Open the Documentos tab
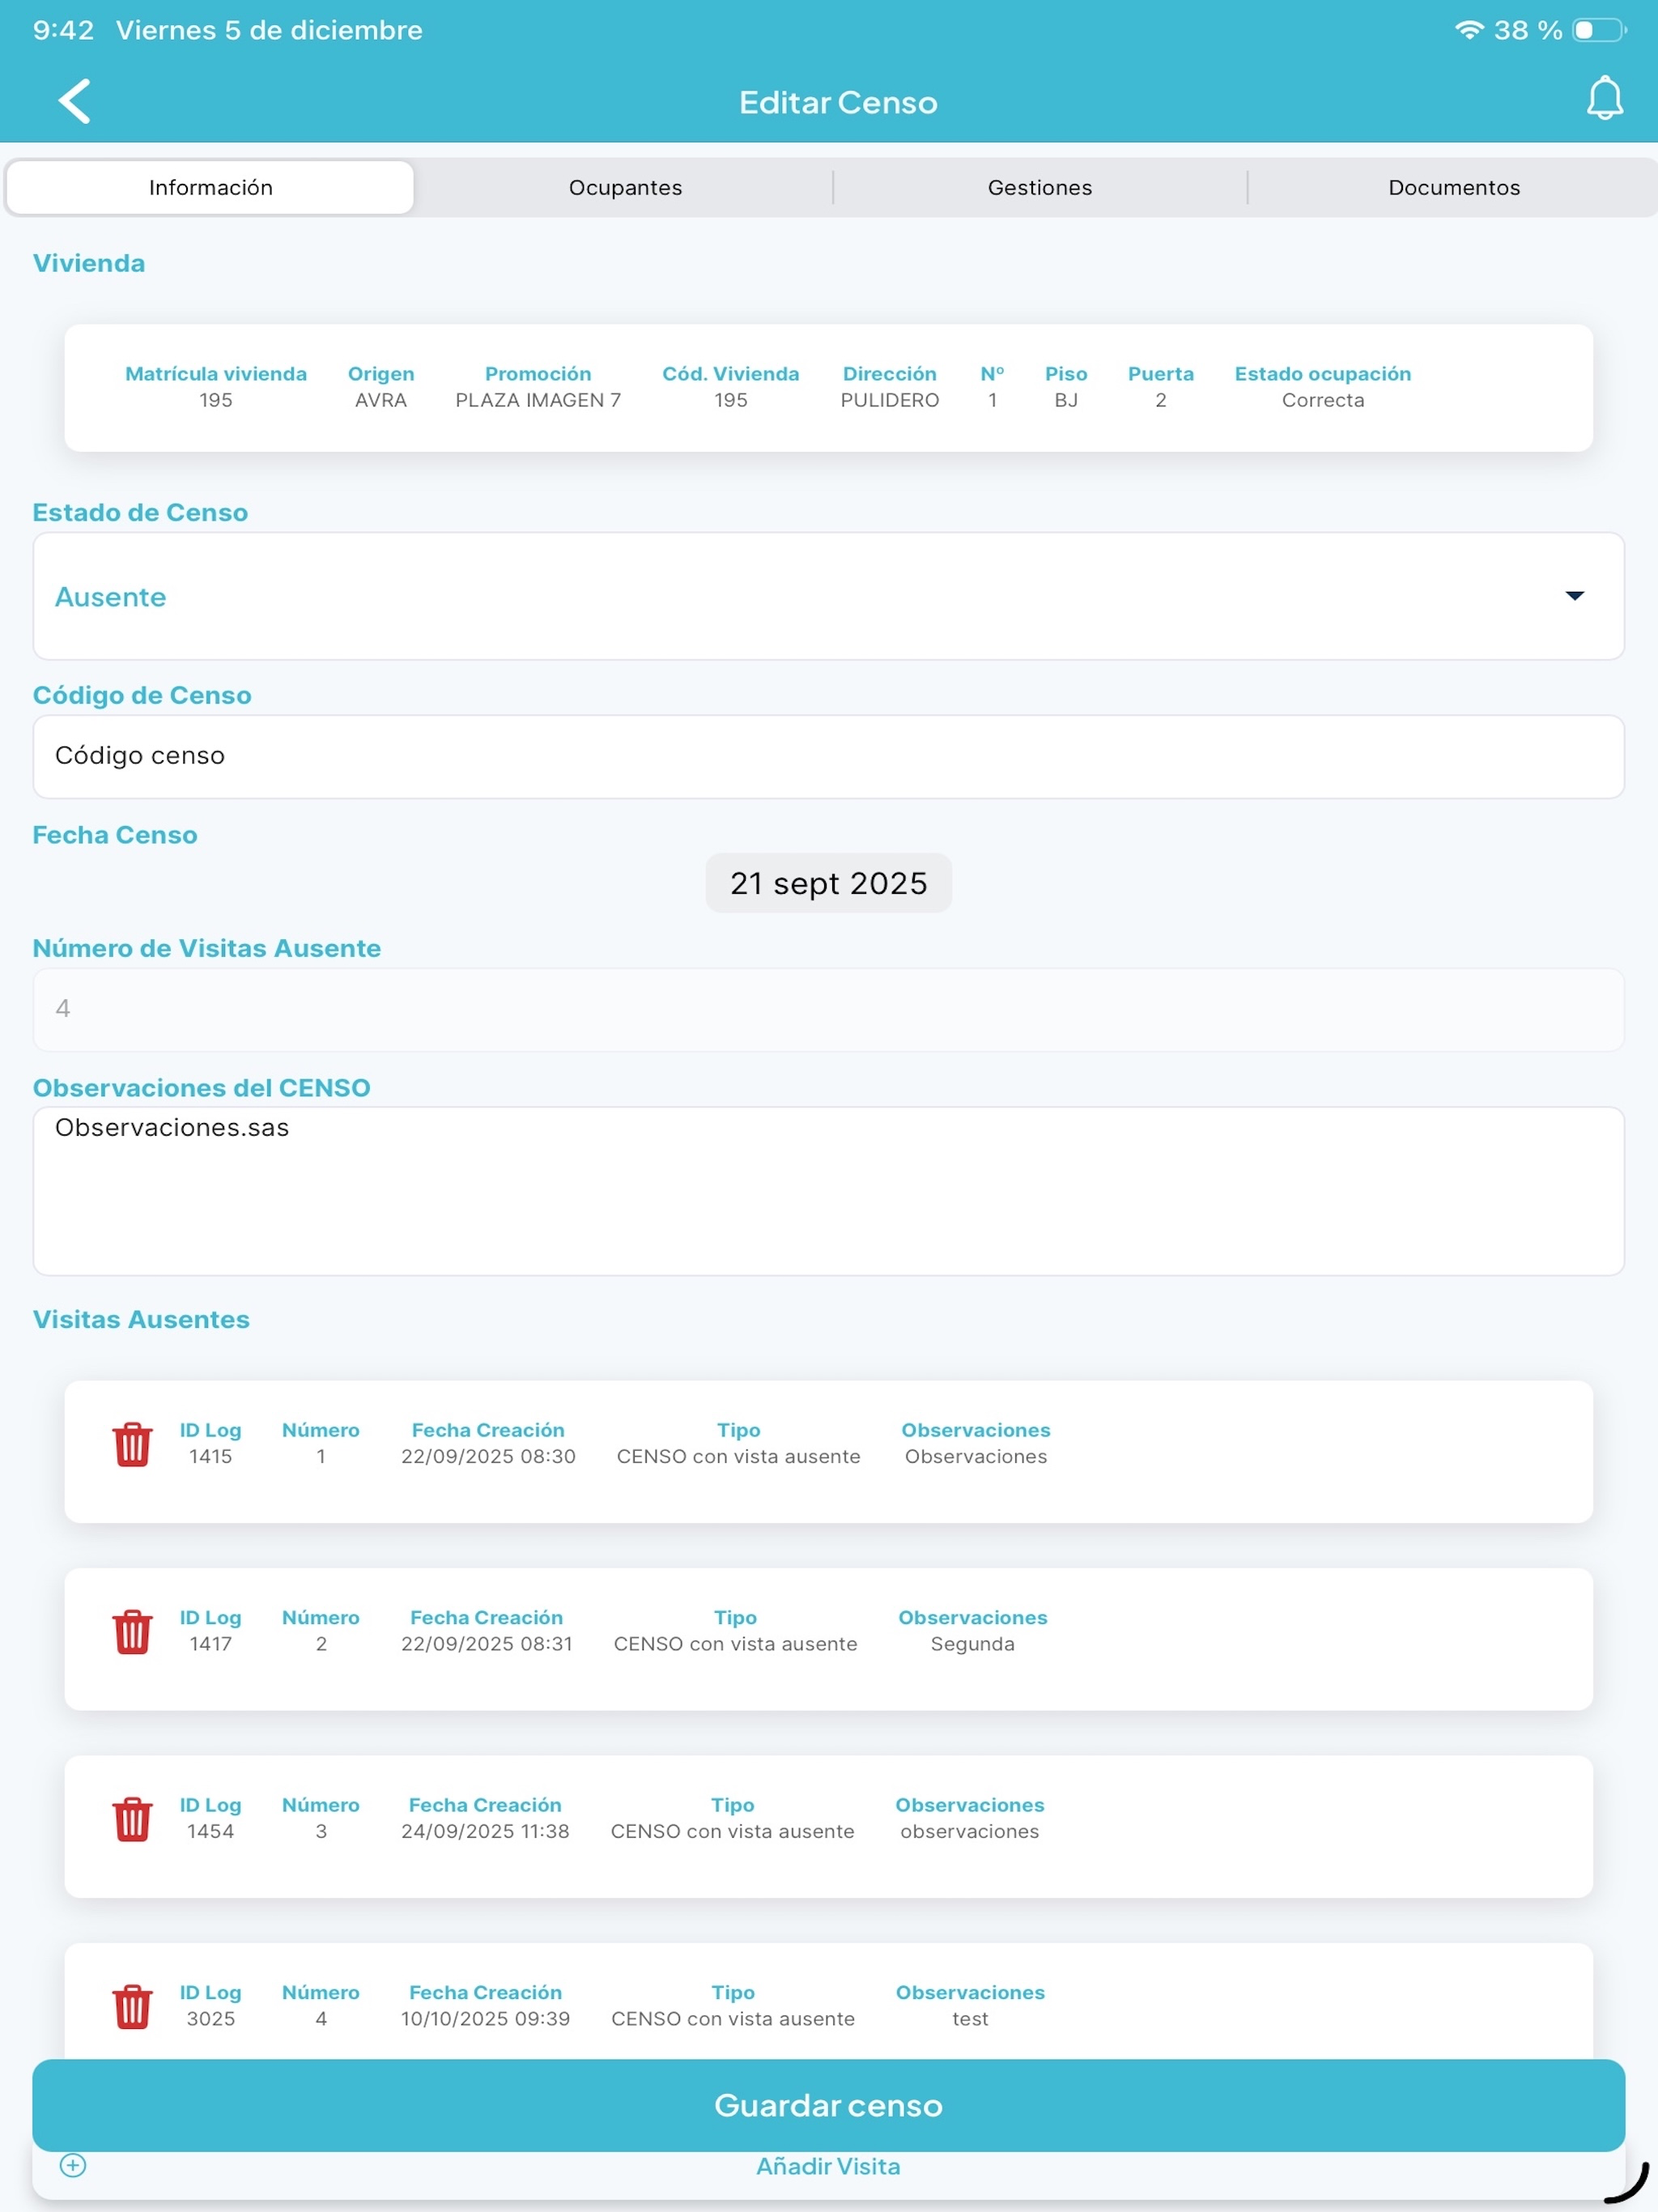 (1454, 187)
